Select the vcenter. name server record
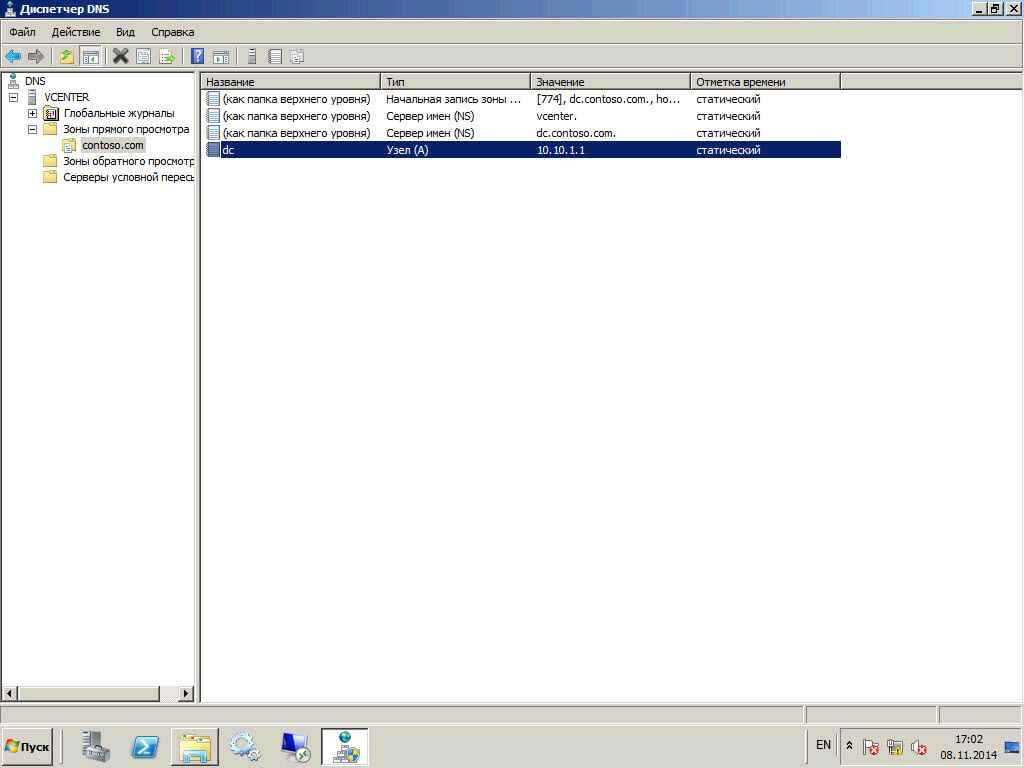 (556, 116)
